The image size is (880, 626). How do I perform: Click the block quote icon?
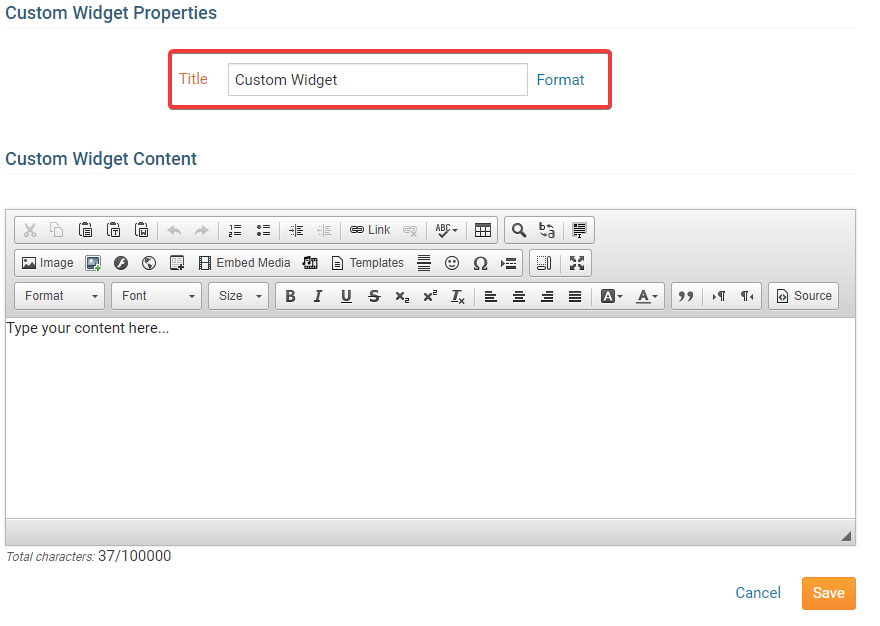[685, 296]
